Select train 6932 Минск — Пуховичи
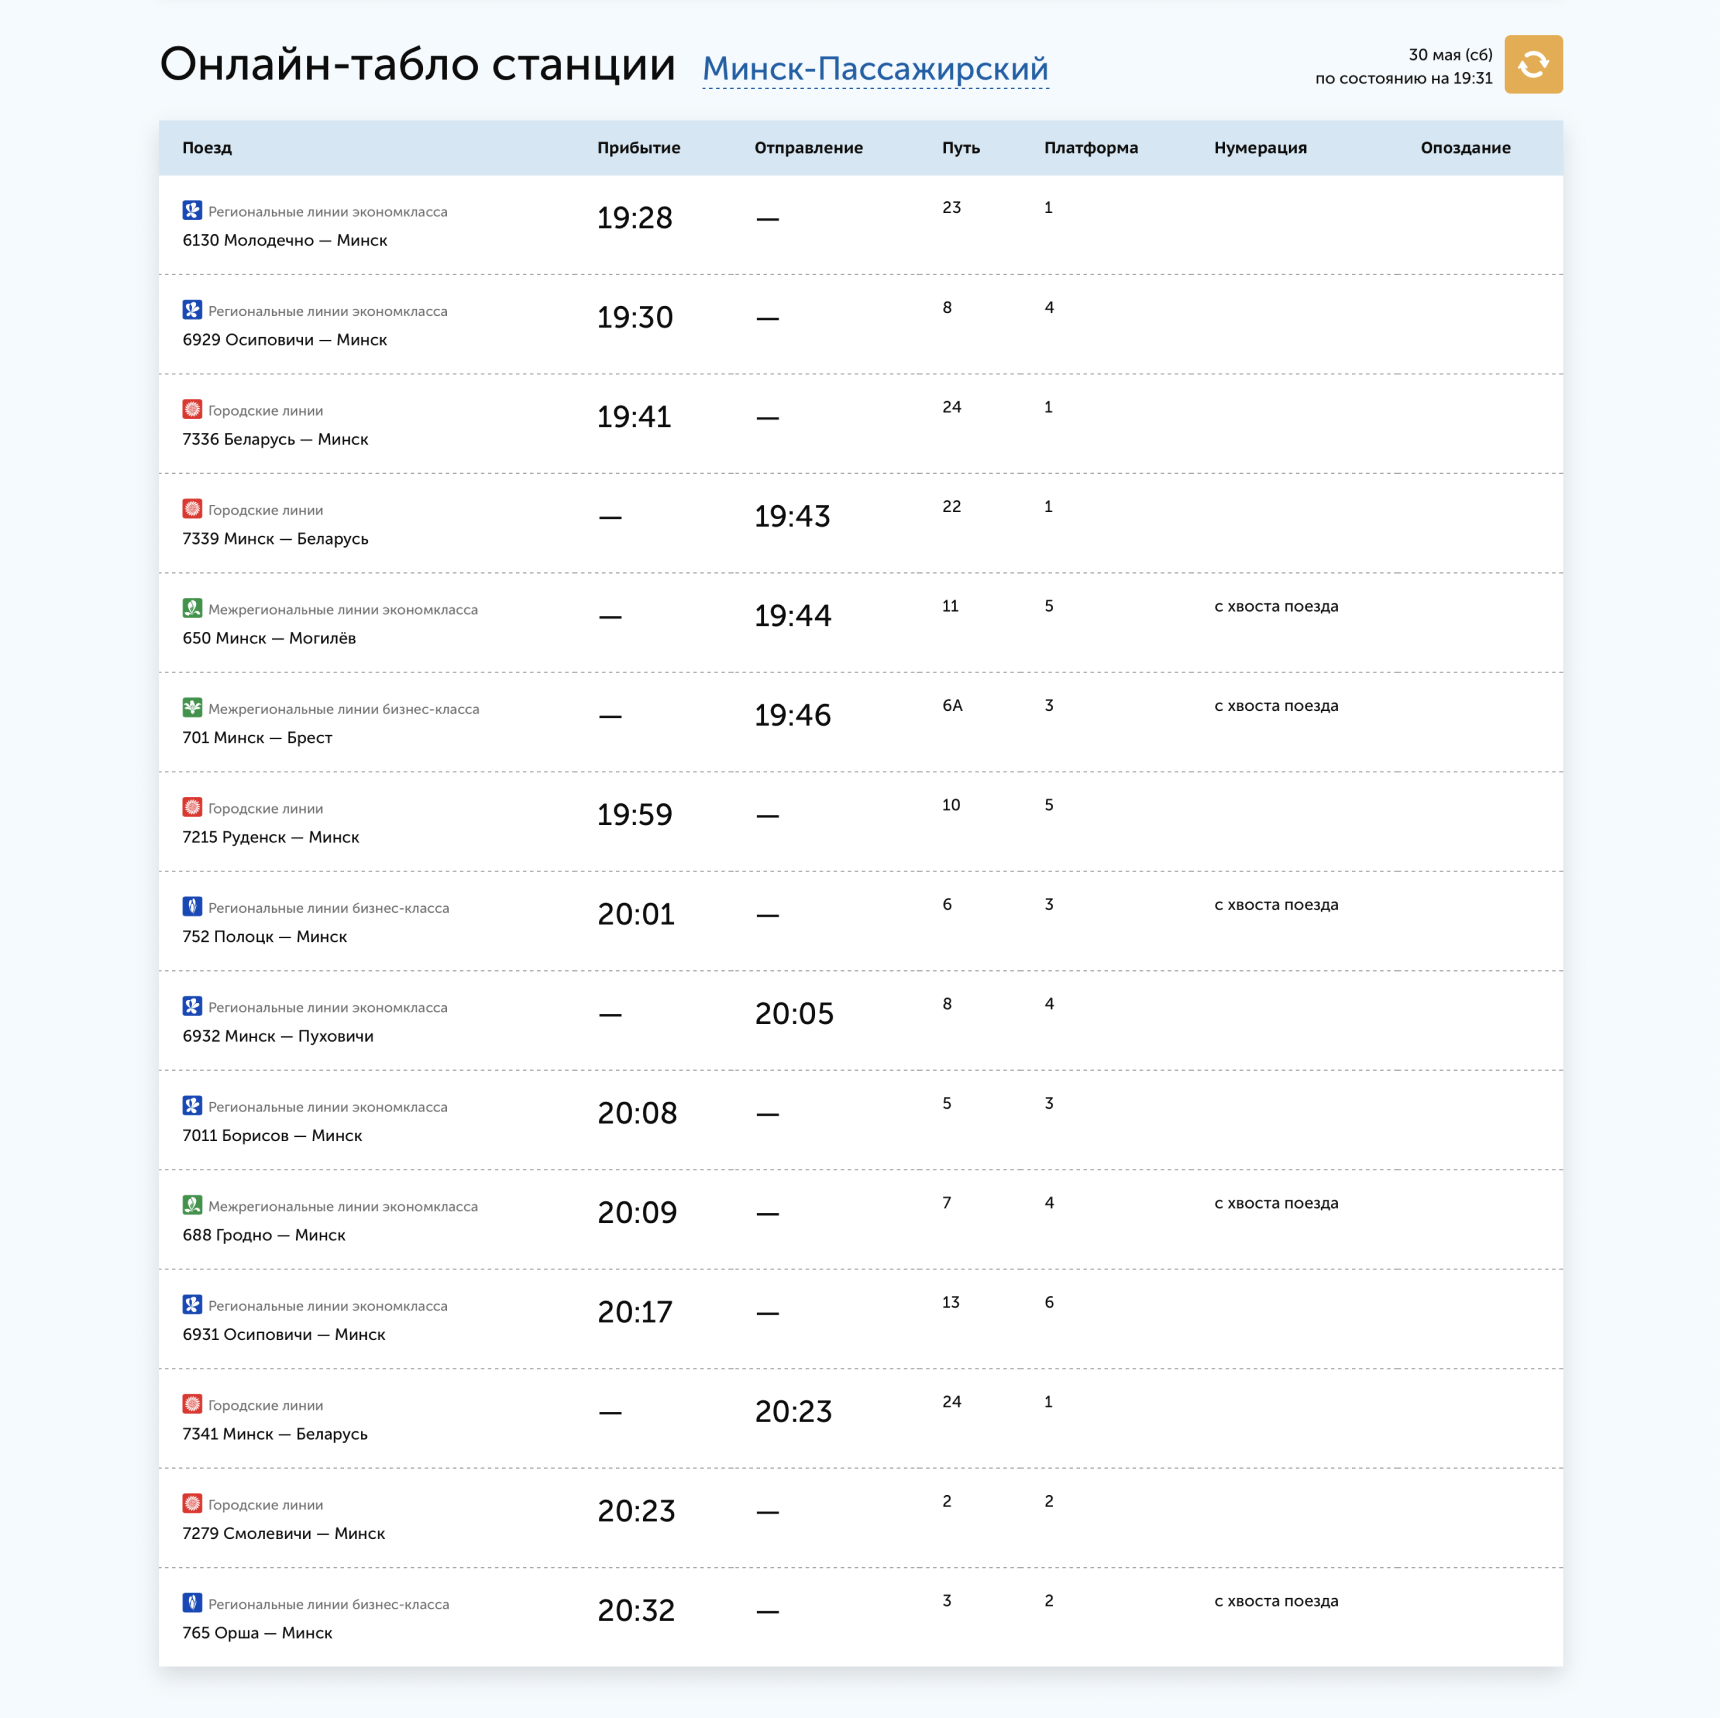Viewport: 1720px width, 1718px height. 278,1036
